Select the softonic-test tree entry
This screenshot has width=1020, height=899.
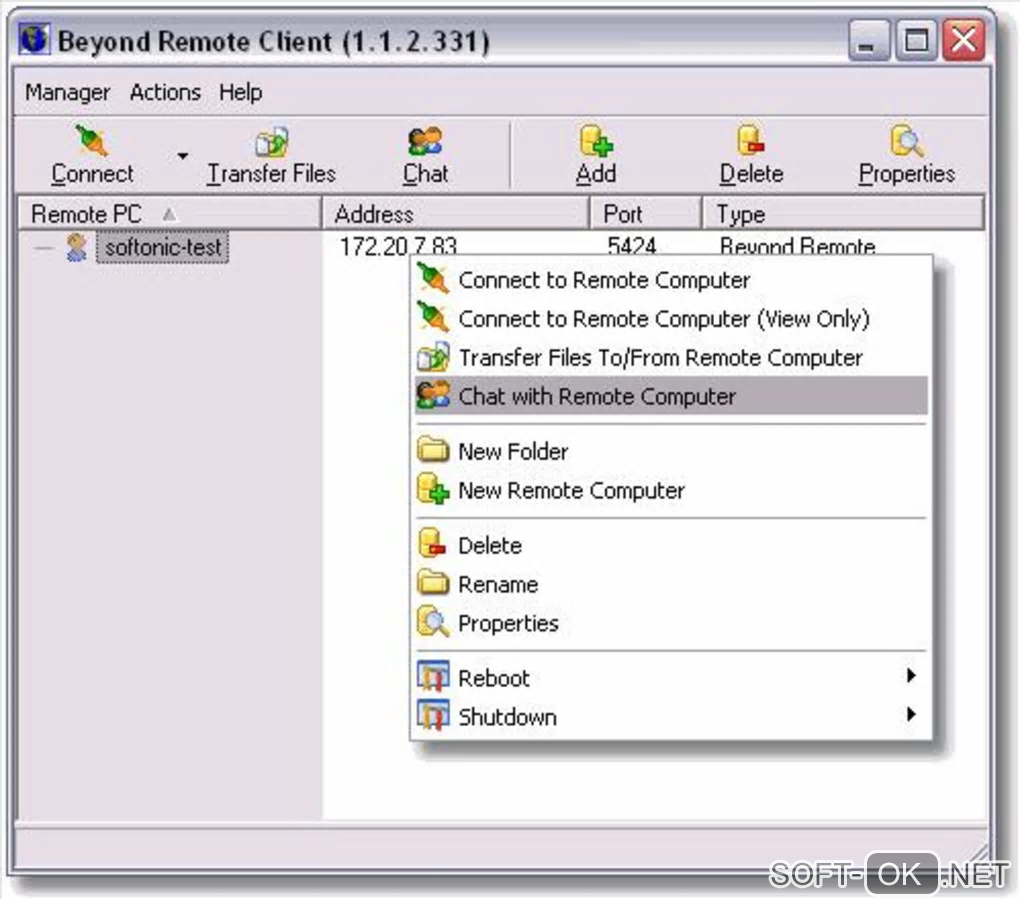tap(163, 247)
